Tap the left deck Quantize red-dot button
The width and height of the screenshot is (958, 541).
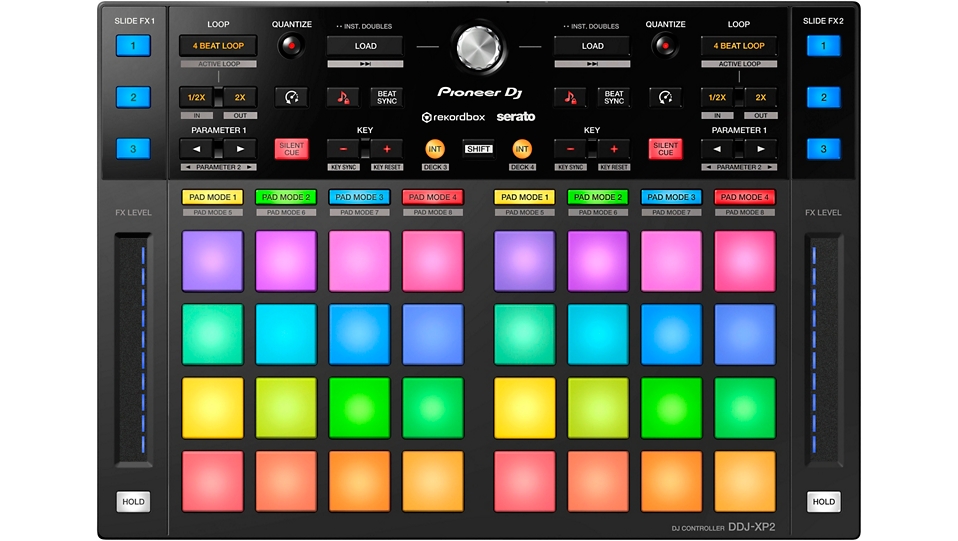point(291,46)
